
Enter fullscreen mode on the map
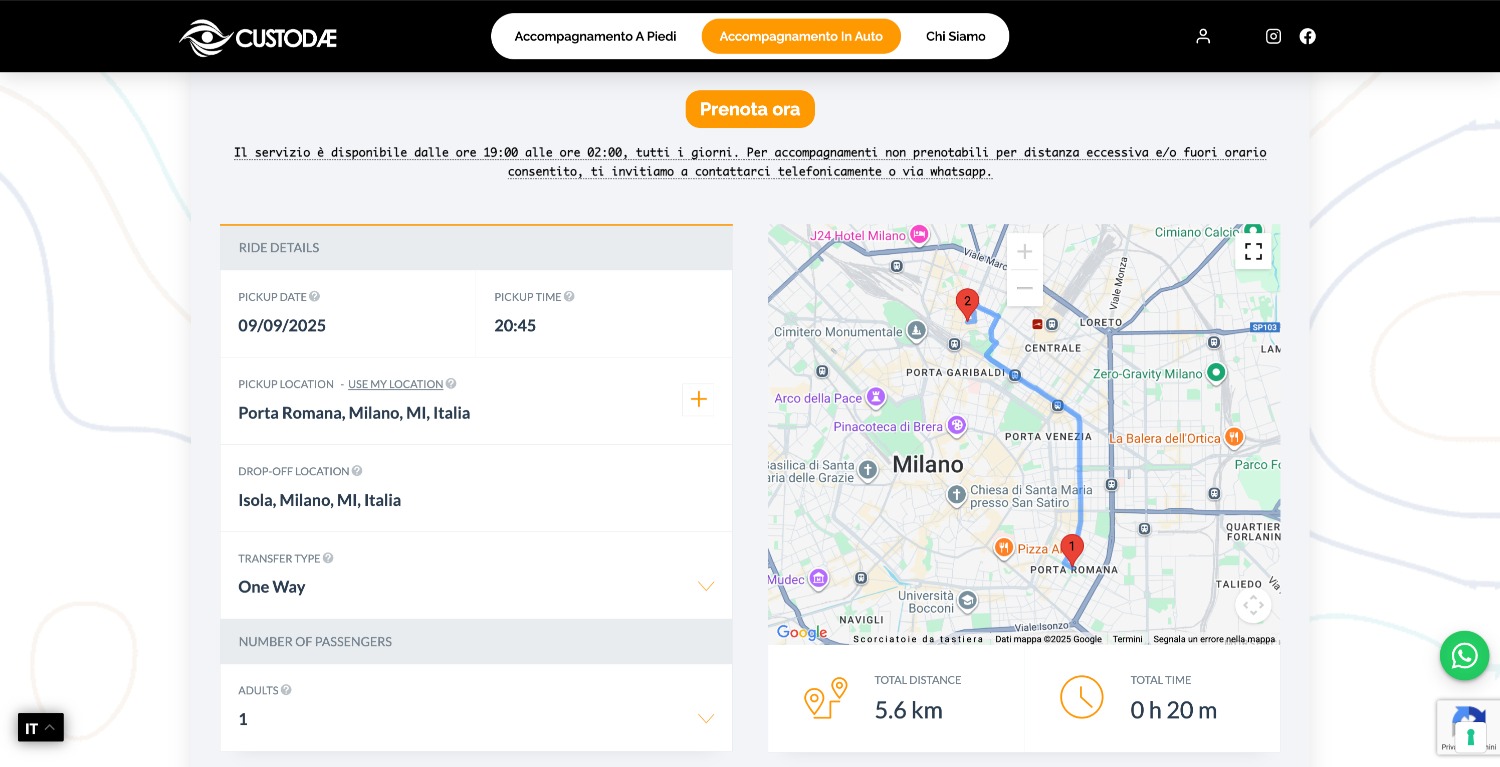point(1253,251)
